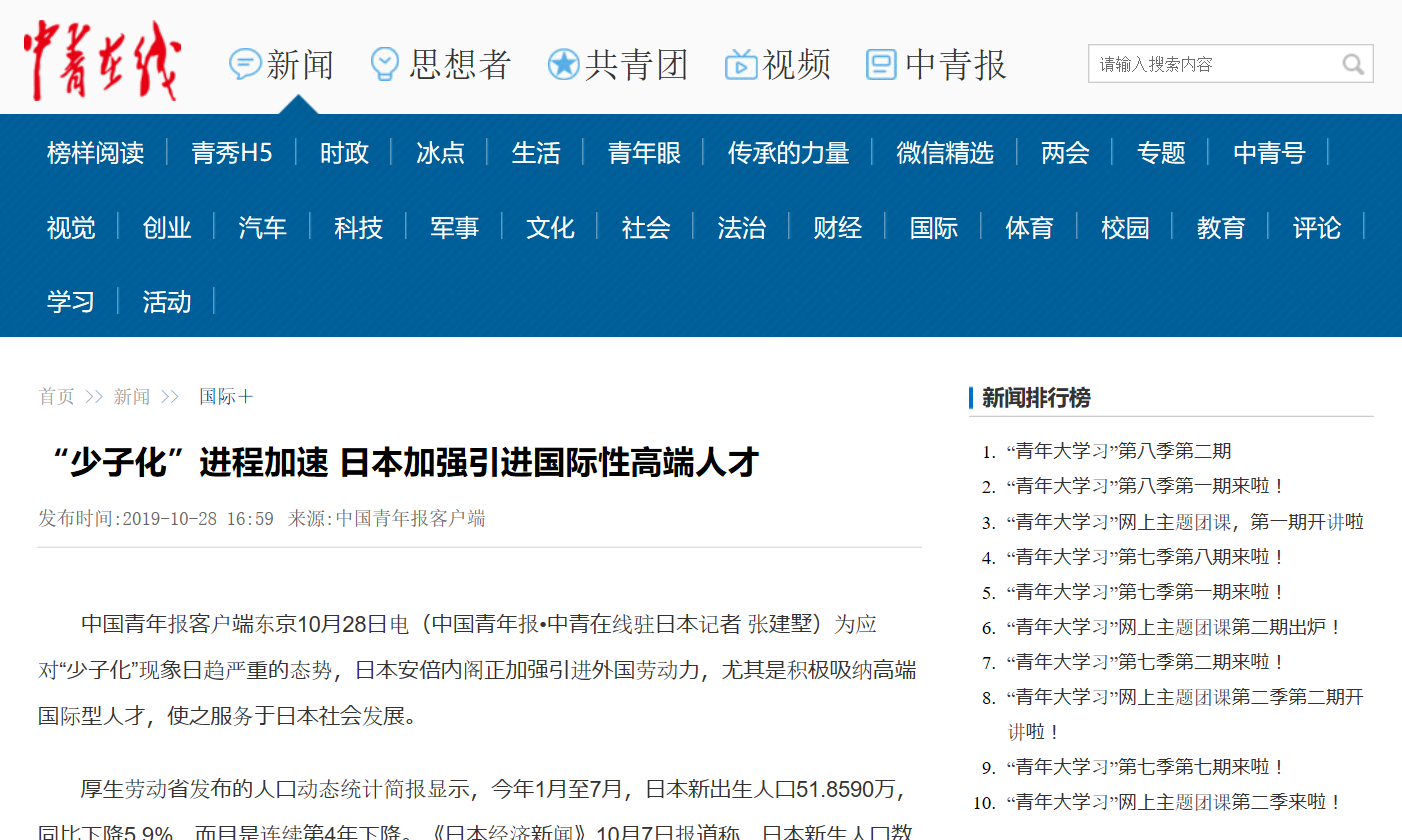Select 国际 in the blue navigation bar
This screenshot has width=1402, height=840.
point(933,228)
